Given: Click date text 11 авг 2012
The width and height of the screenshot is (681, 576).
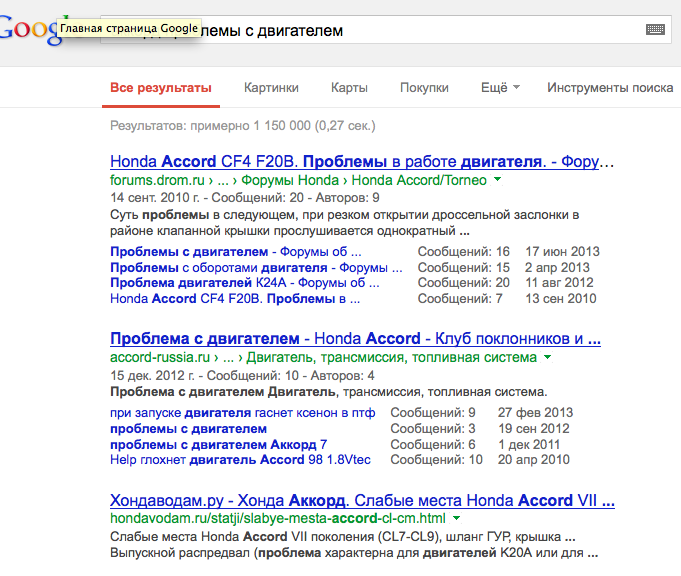Looking at the screenshot, I should [559, 283].
